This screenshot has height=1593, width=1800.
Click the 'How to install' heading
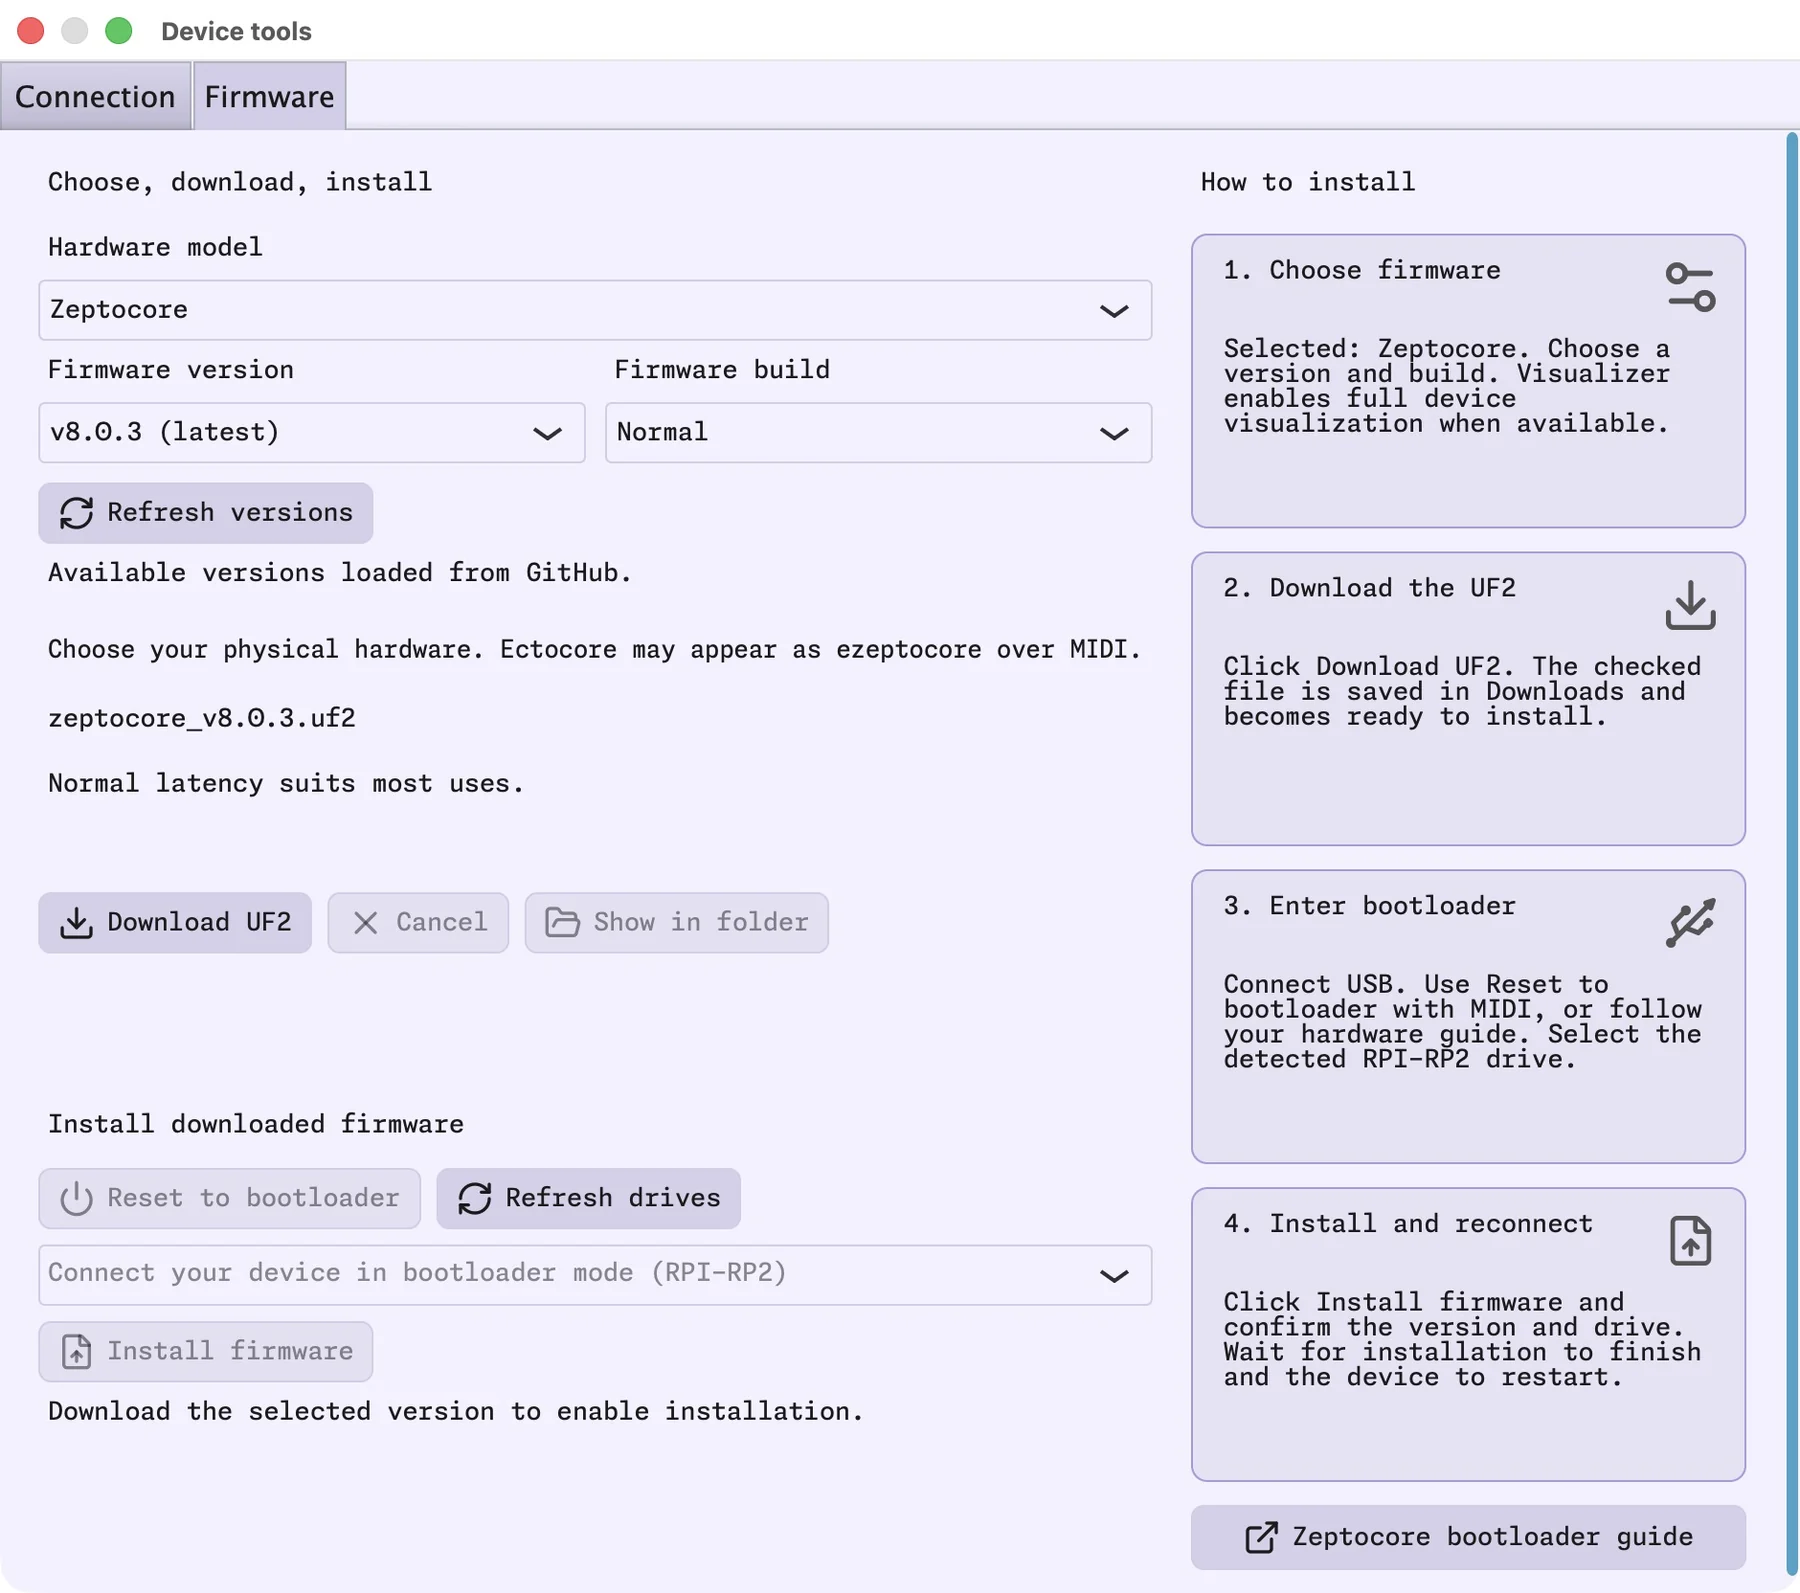coord(1308,182)
